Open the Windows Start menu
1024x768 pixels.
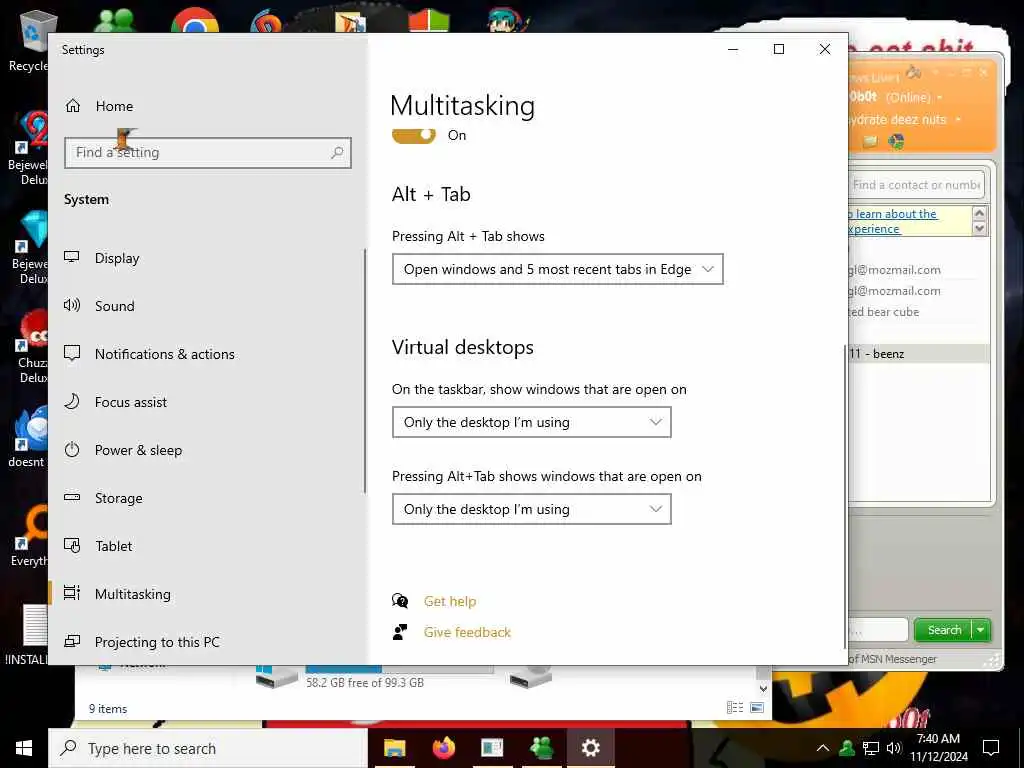[x=24, y=748]
